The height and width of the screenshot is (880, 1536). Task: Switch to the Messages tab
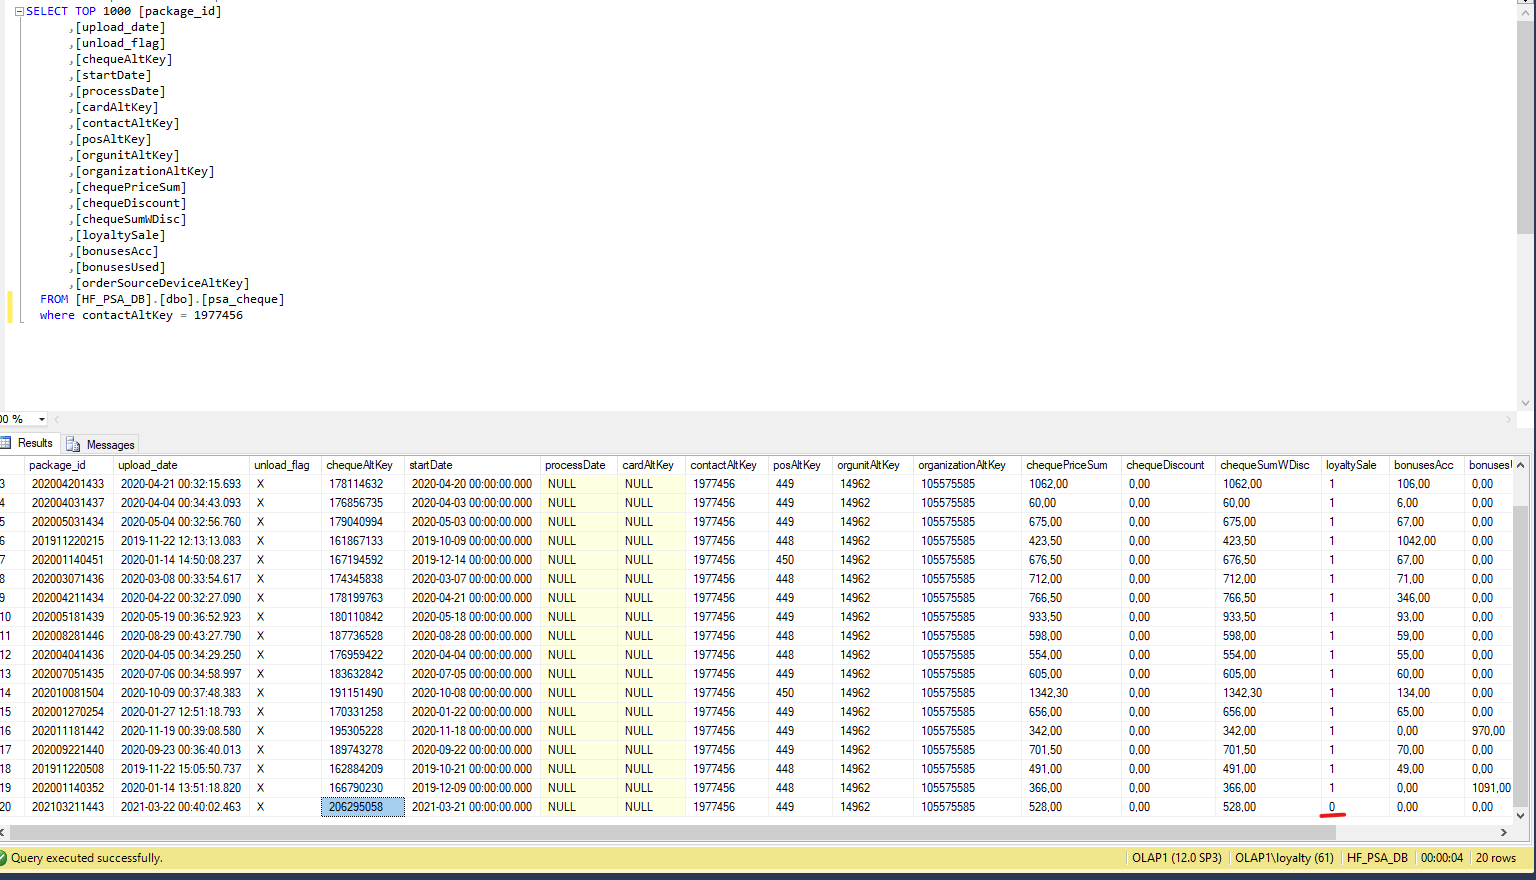pyautogui.click(x=109, y=445)
